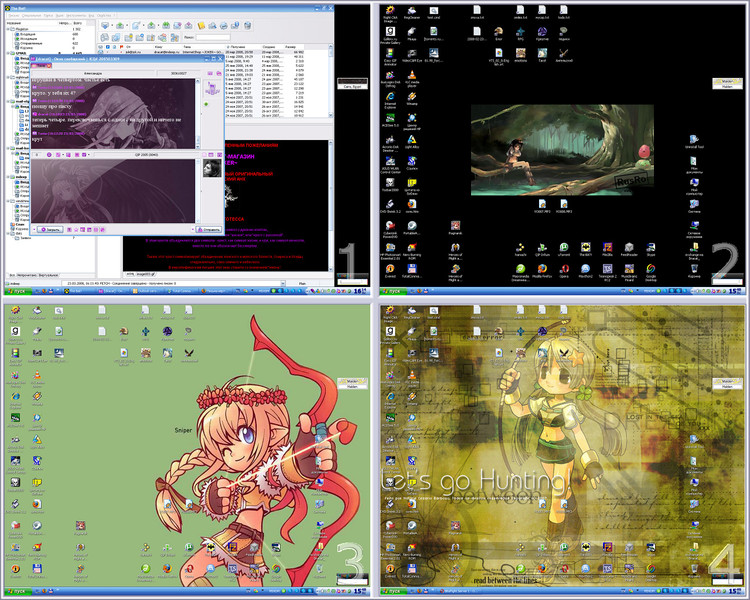Open Mozilla Firefox icon on the black desktop

point(542,270)
